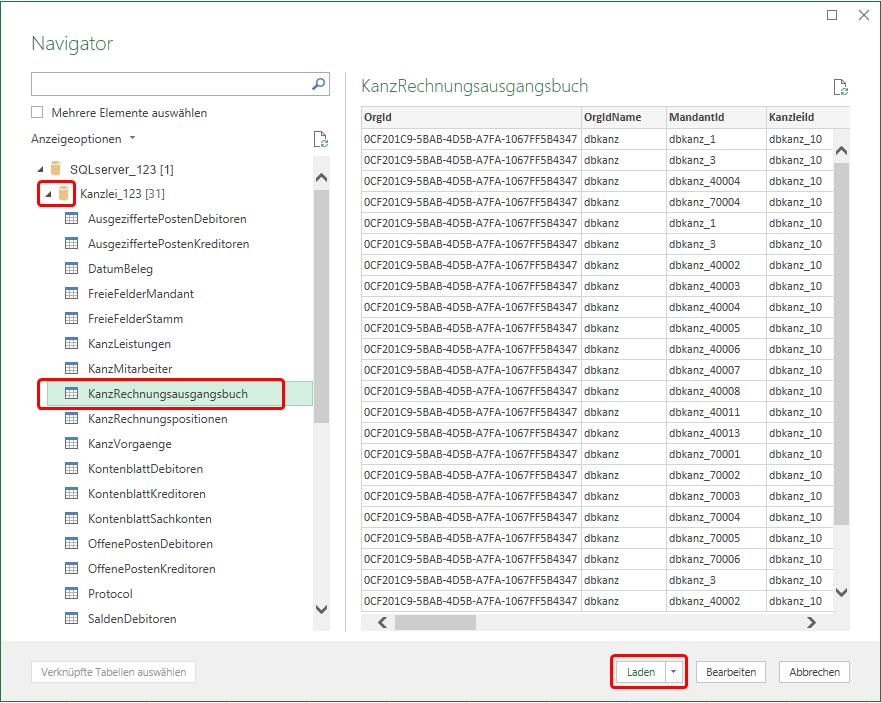Click the KanzleiId column header
This screenshot has width=881, height=703.
click(x=807, y=117)
